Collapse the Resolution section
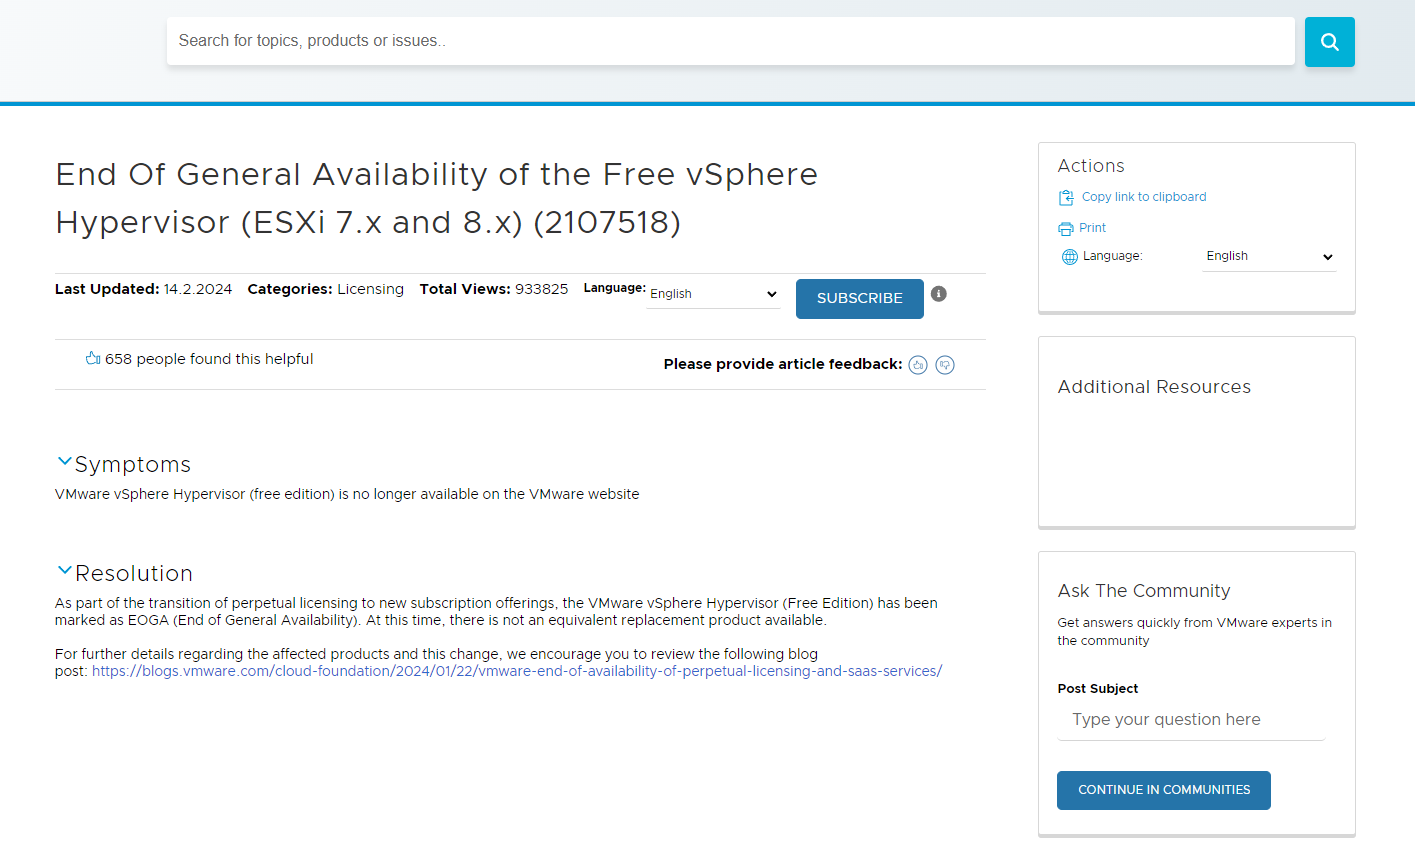Viewport: 1415px width, 851px height. pos(65,571)
